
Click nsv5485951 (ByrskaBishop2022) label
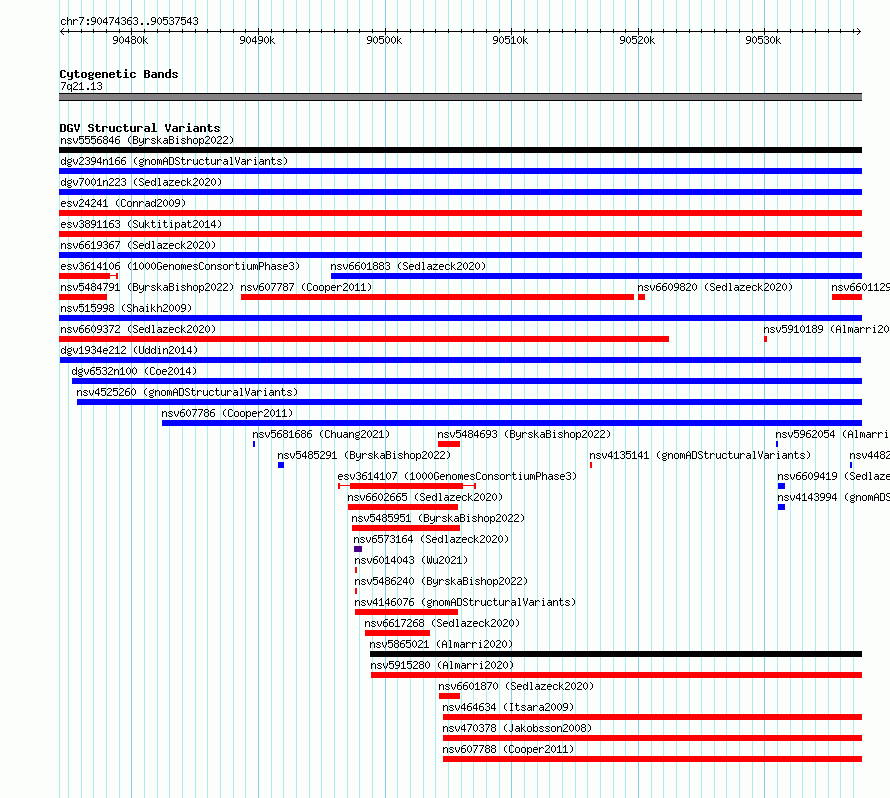[438, 518]
